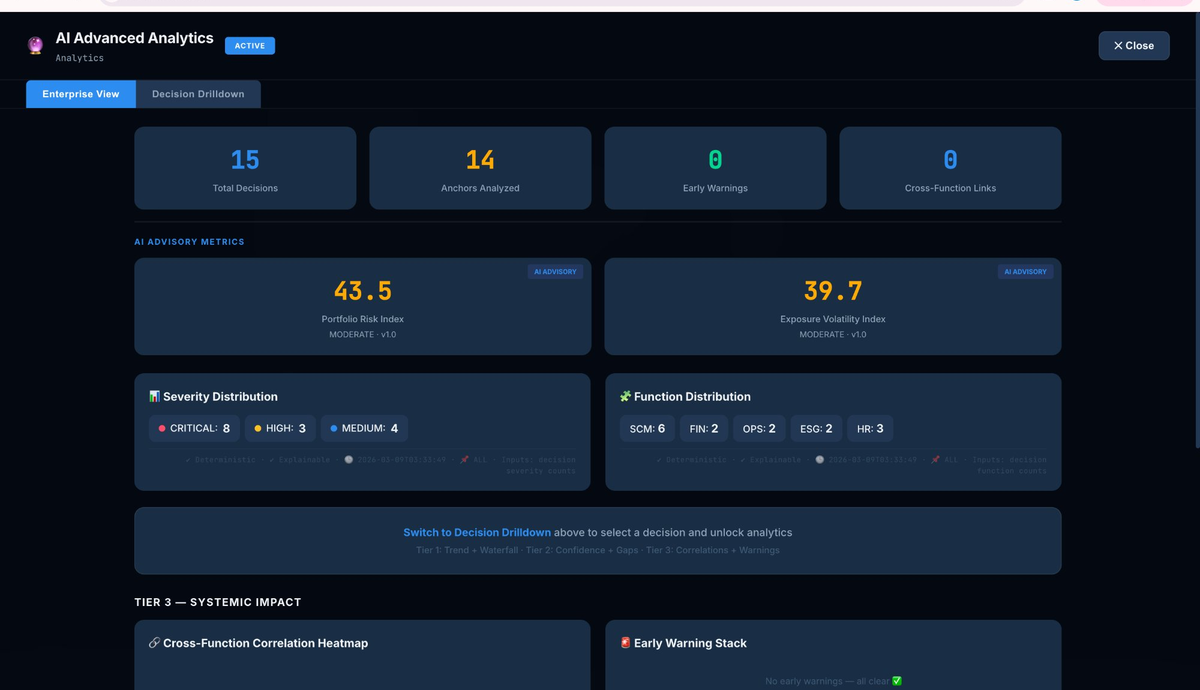Click the ACTIVE status badge
This screenshot has height=690, width=1200.
249,45
